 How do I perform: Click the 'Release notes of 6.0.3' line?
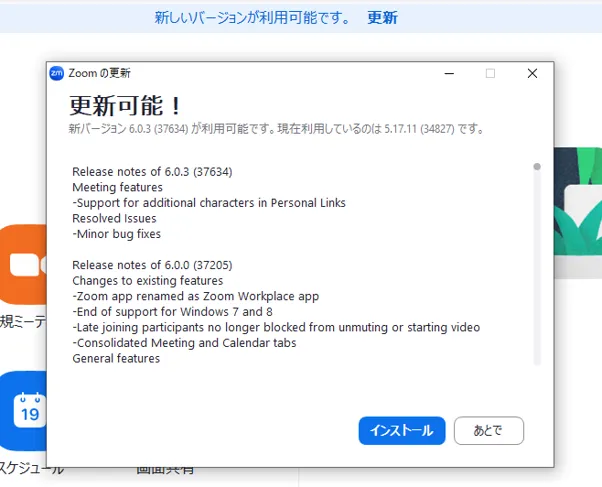(152, 171)
